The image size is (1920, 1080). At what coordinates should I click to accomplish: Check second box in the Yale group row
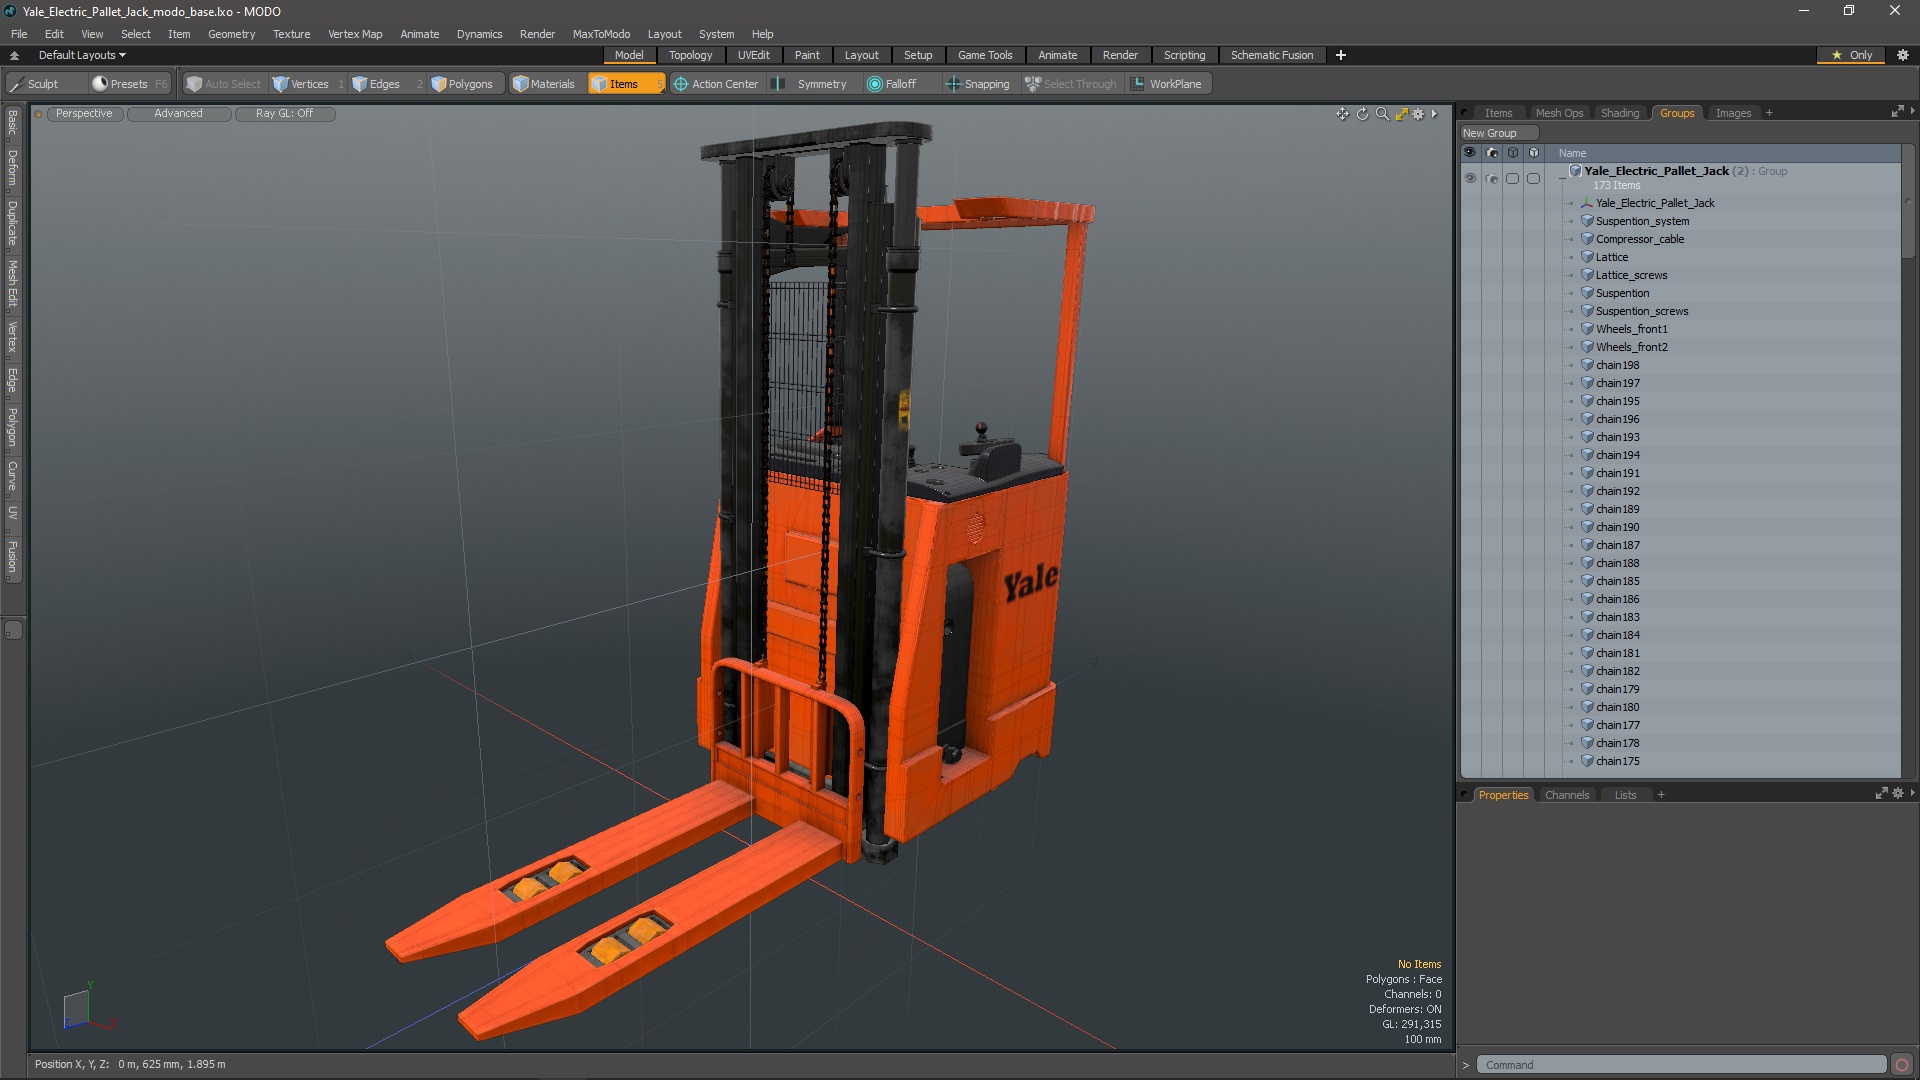[x=1534, y=178]
